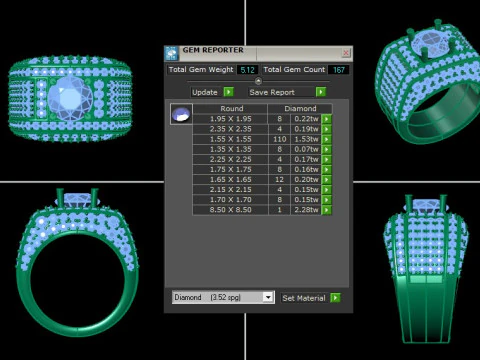Image resolution: width=480 pixels, height=360 pixels.
Task: Click the Total Gem Count label
Action: (x=294, y=70)
